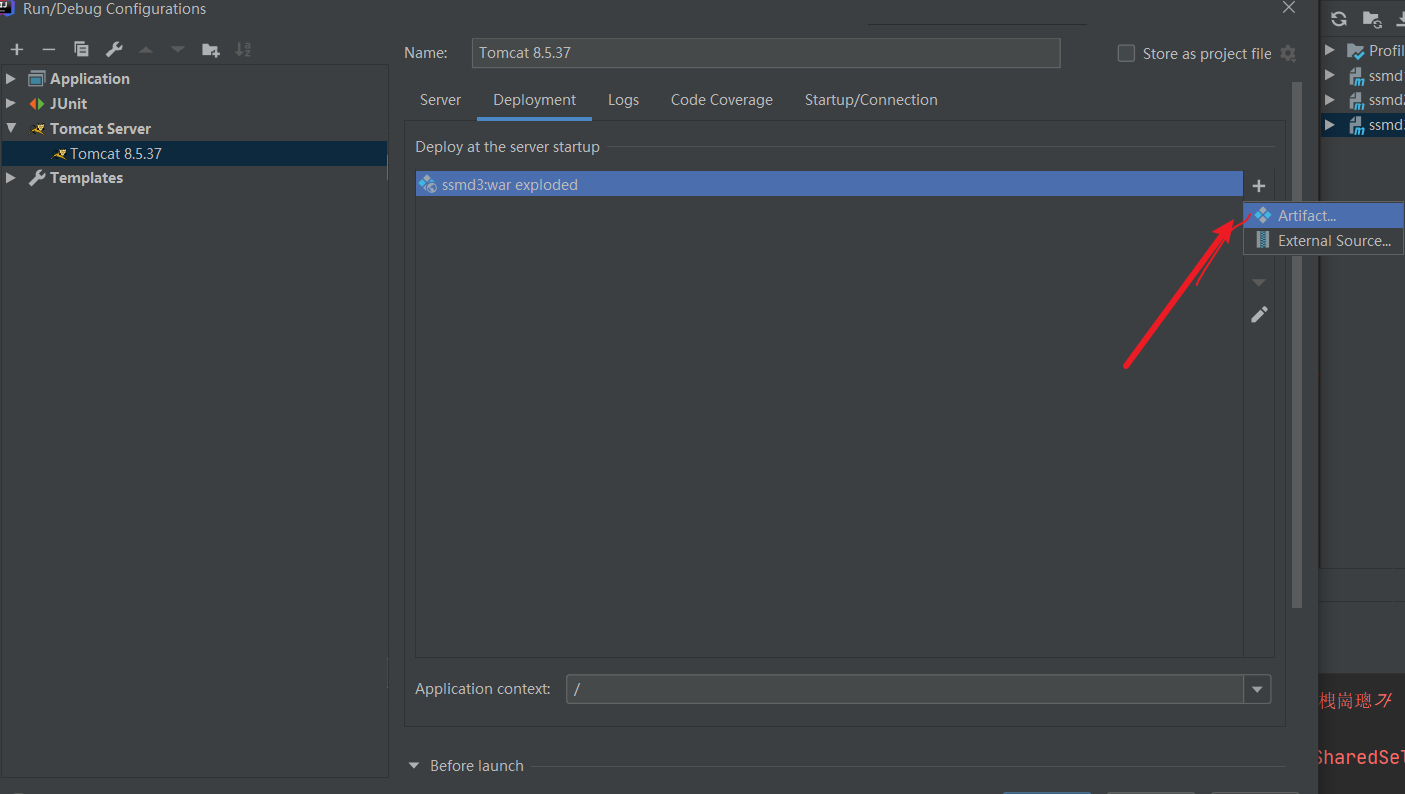Screen dimensions: 1405x794
Task: Edit the selected deployment artifact
Action: click(x=1259, y=314)
